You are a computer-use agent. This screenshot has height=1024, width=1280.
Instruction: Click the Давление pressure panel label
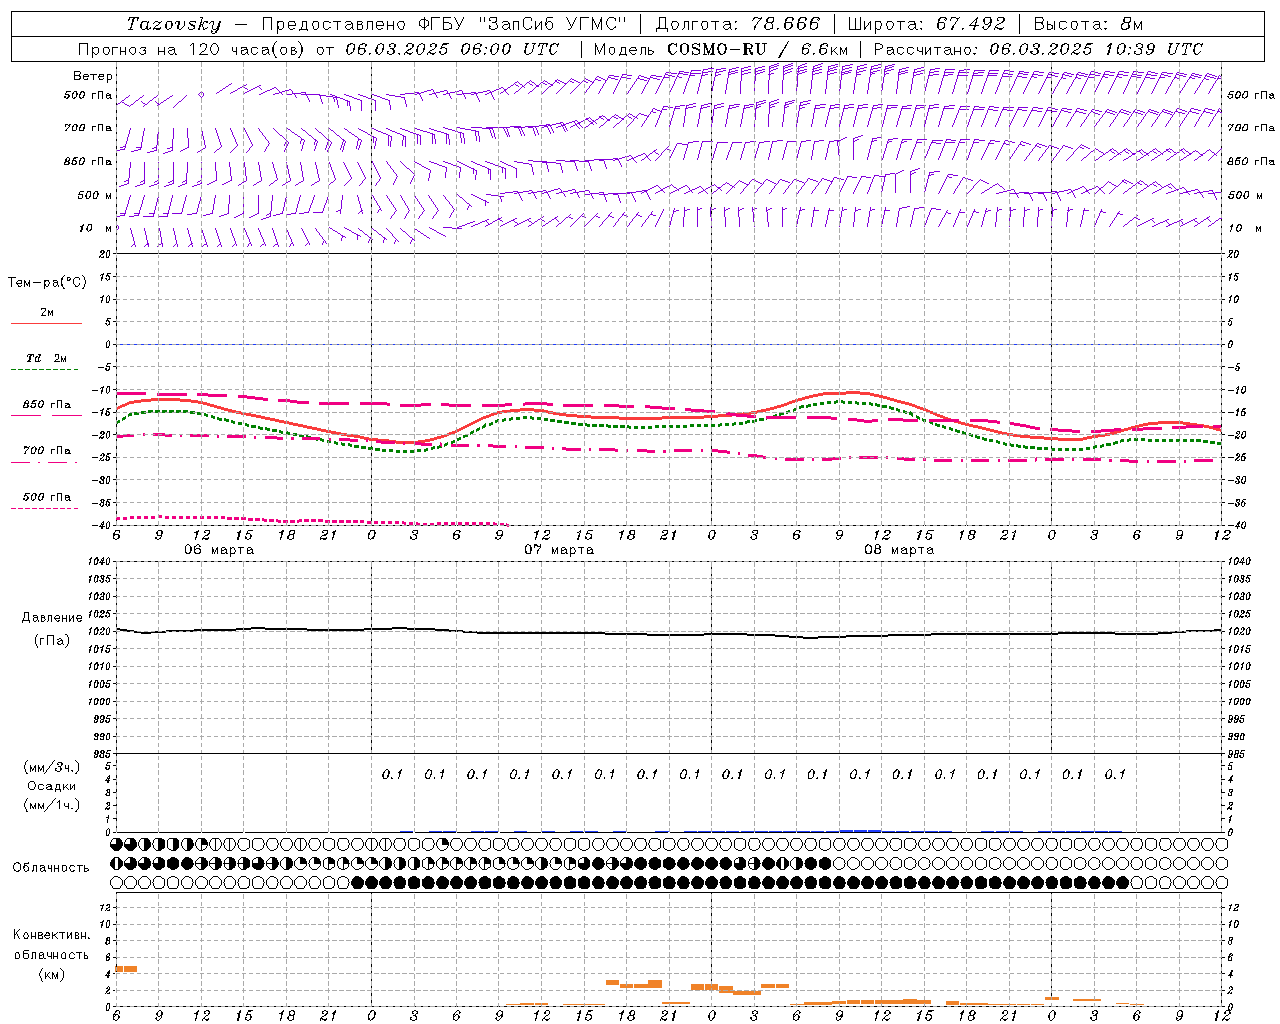click(52, 618)
